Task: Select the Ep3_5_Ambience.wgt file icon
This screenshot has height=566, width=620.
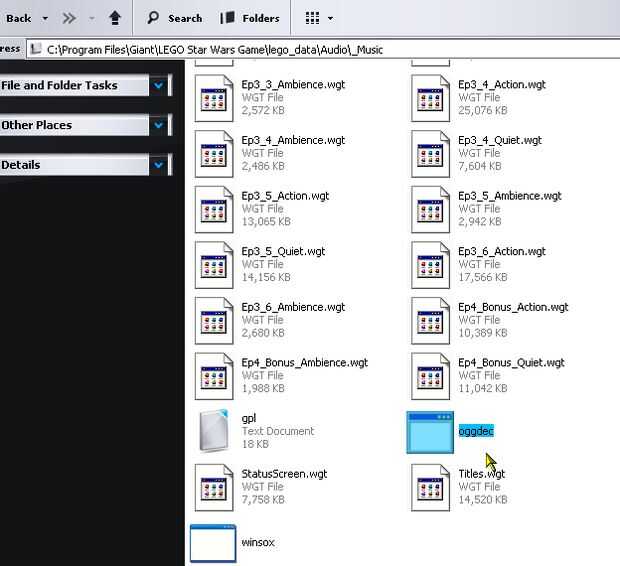Action: [430, 210]
